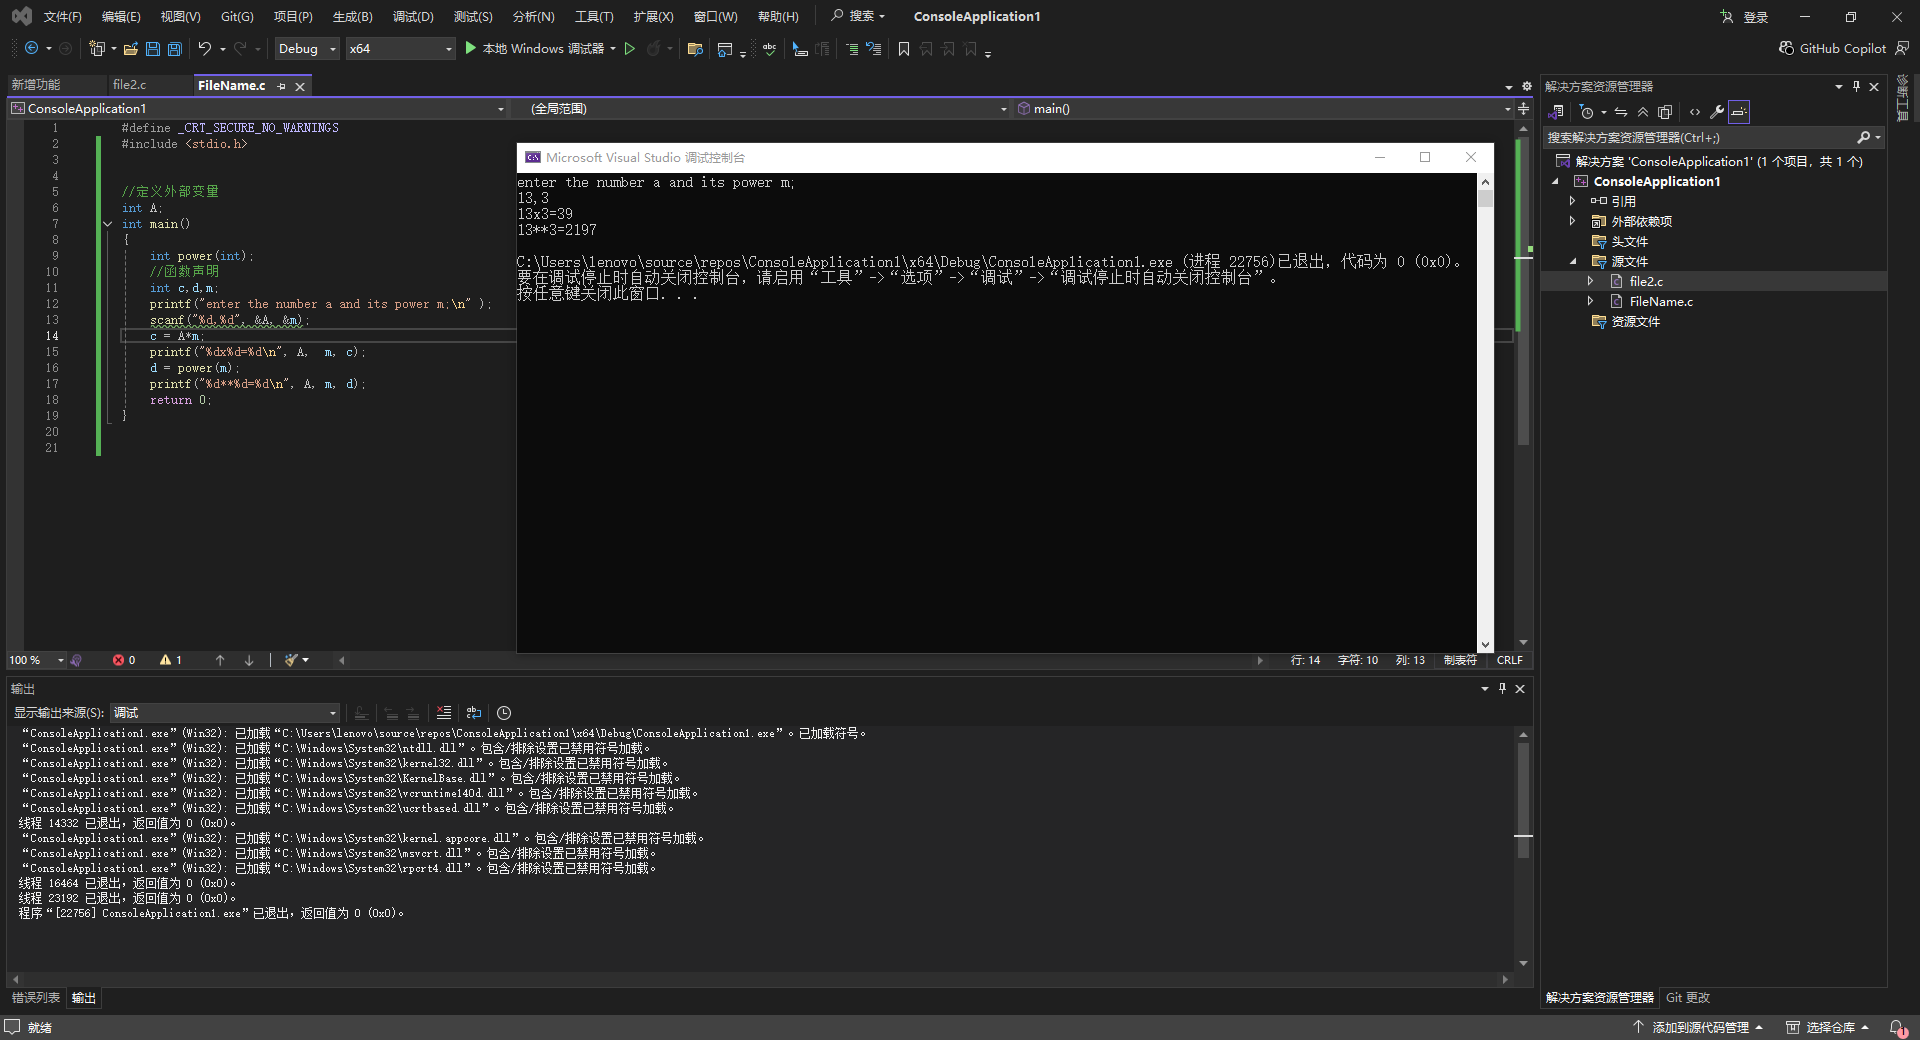Click the navigate backward arrow icon

pyautogui.click(x=32, y=48)
